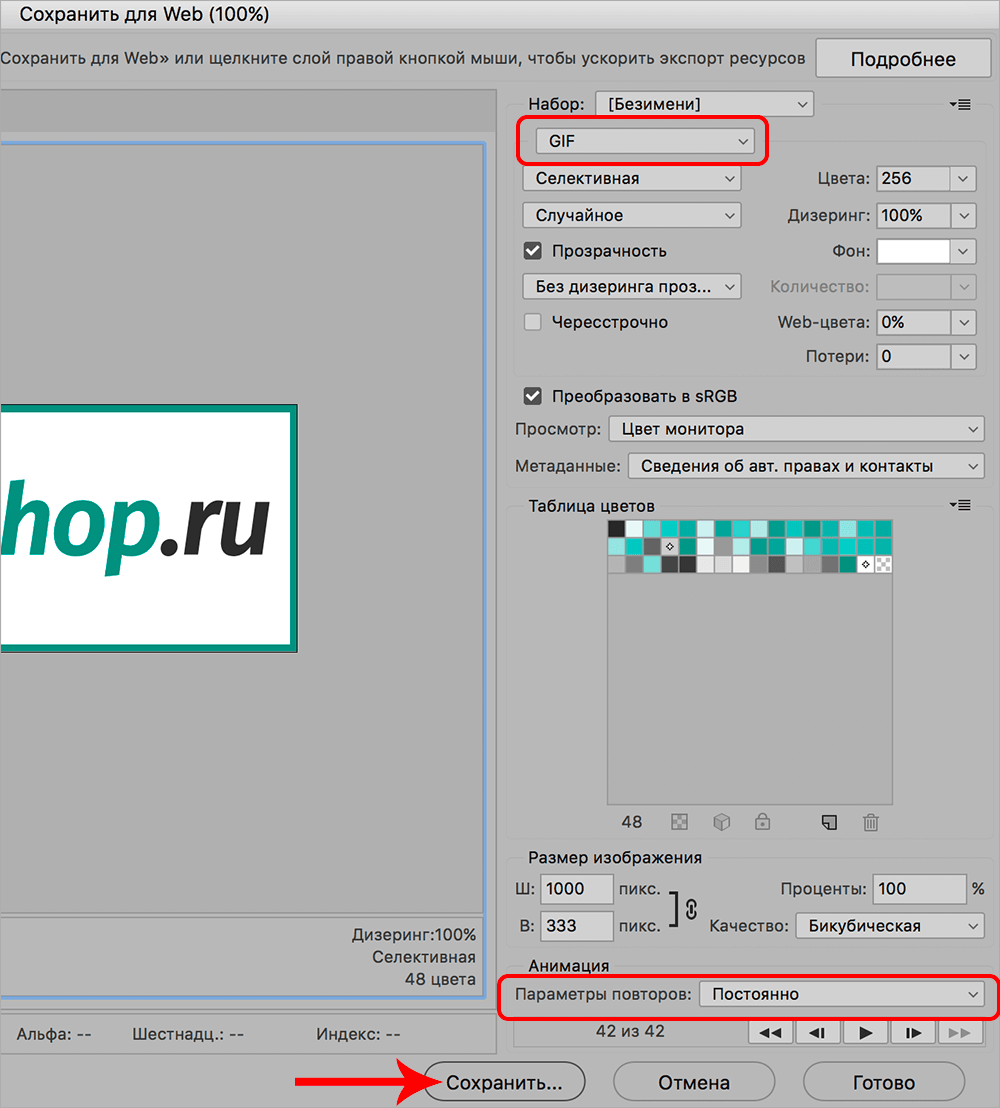Uncheck the Прозрачность checkbox
The image size is (1000, 1108).
pyautogui.click(x=533, y=251)
